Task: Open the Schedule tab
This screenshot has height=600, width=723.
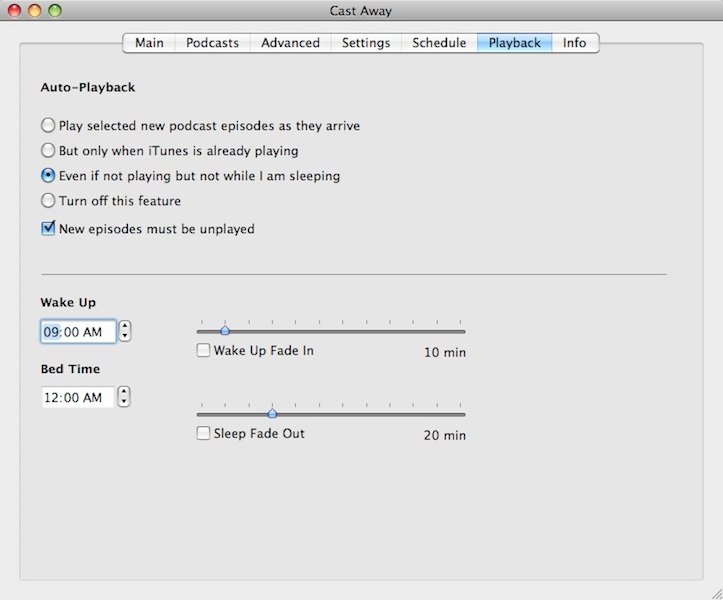Action: click(439, 43)
